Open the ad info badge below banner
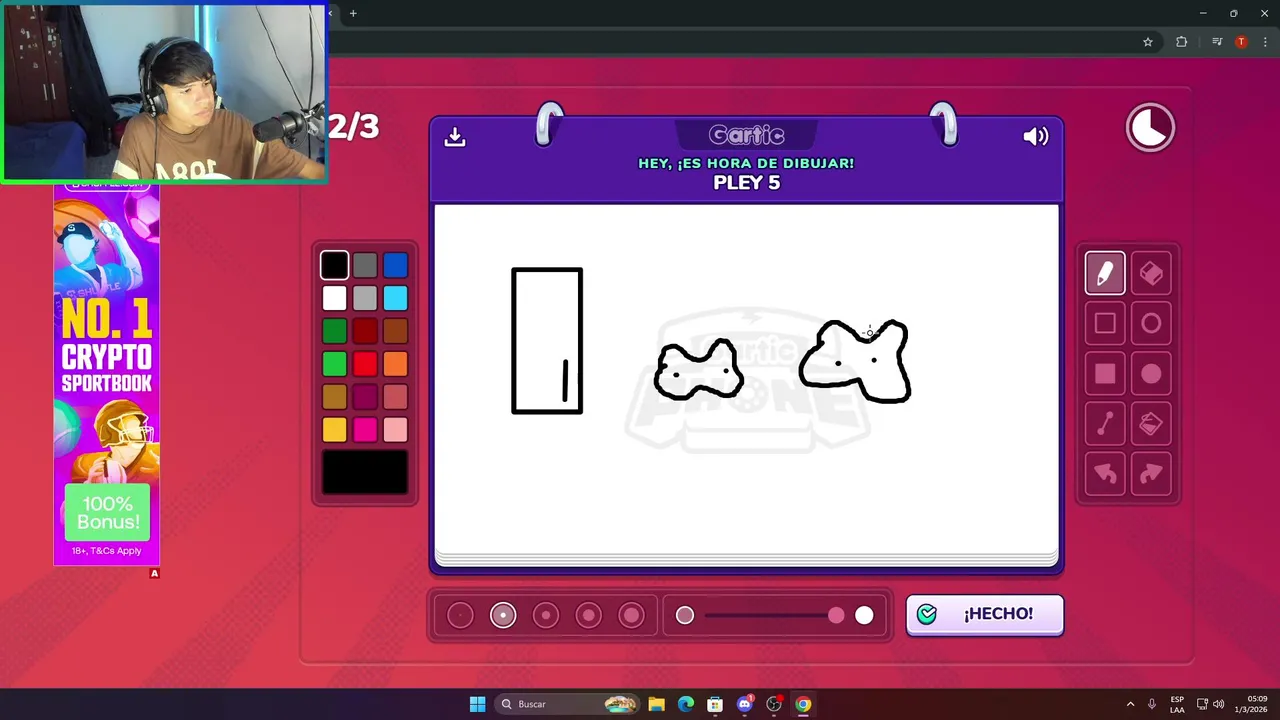1280x720 pixels. [x=154, y=573]
